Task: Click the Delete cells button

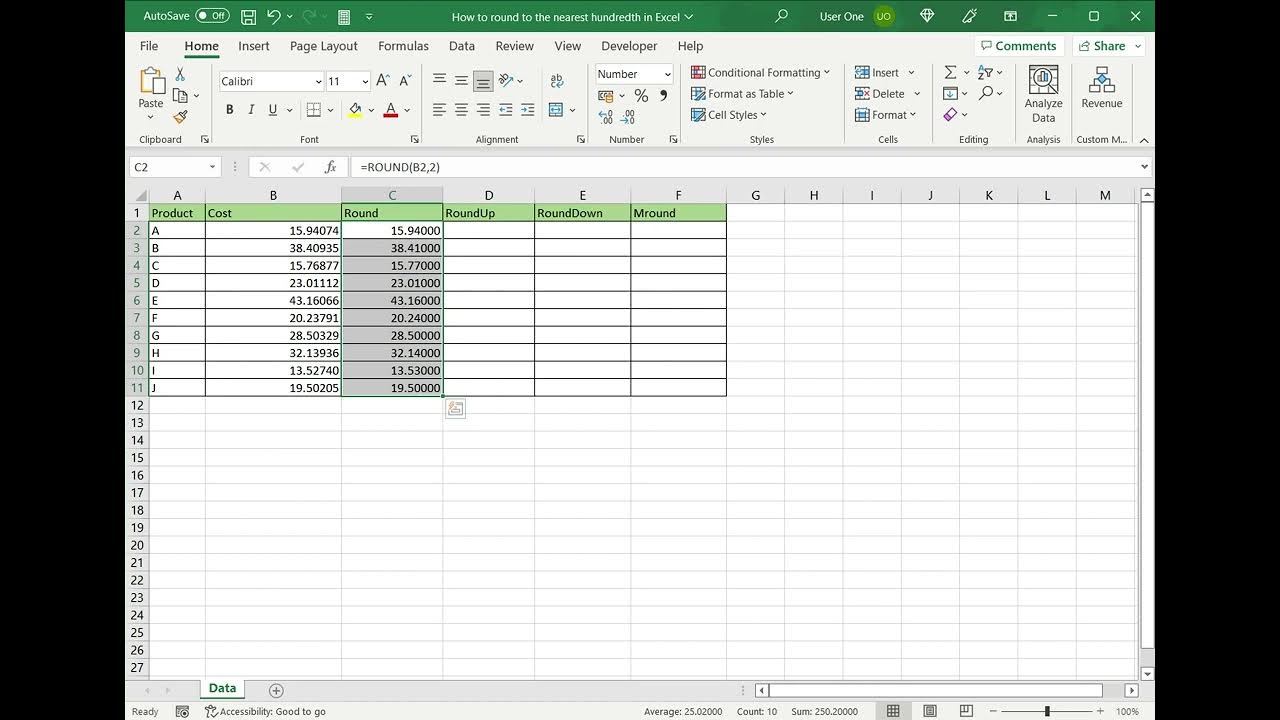Action: tap(880, 94)
